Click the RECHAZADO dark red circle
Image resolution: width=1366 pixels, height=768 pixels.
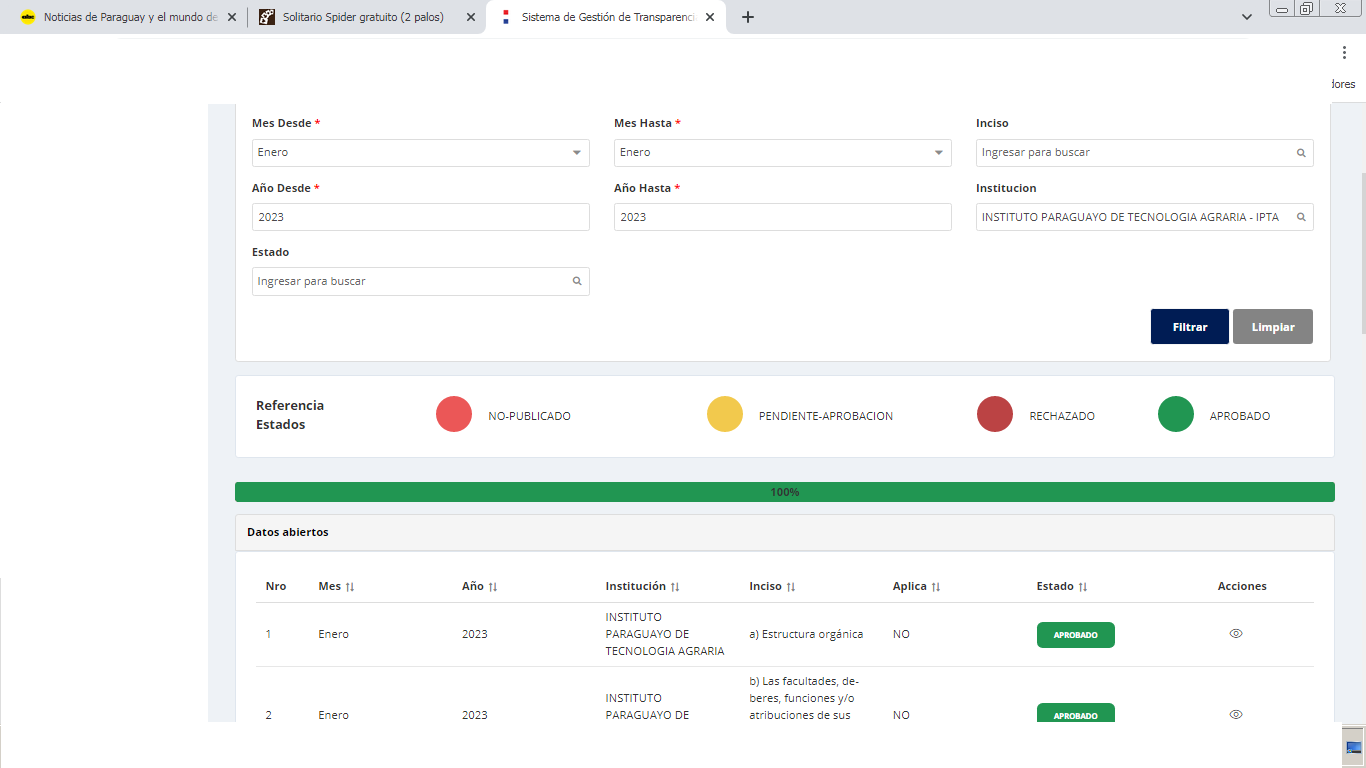(x=995, y=414)
